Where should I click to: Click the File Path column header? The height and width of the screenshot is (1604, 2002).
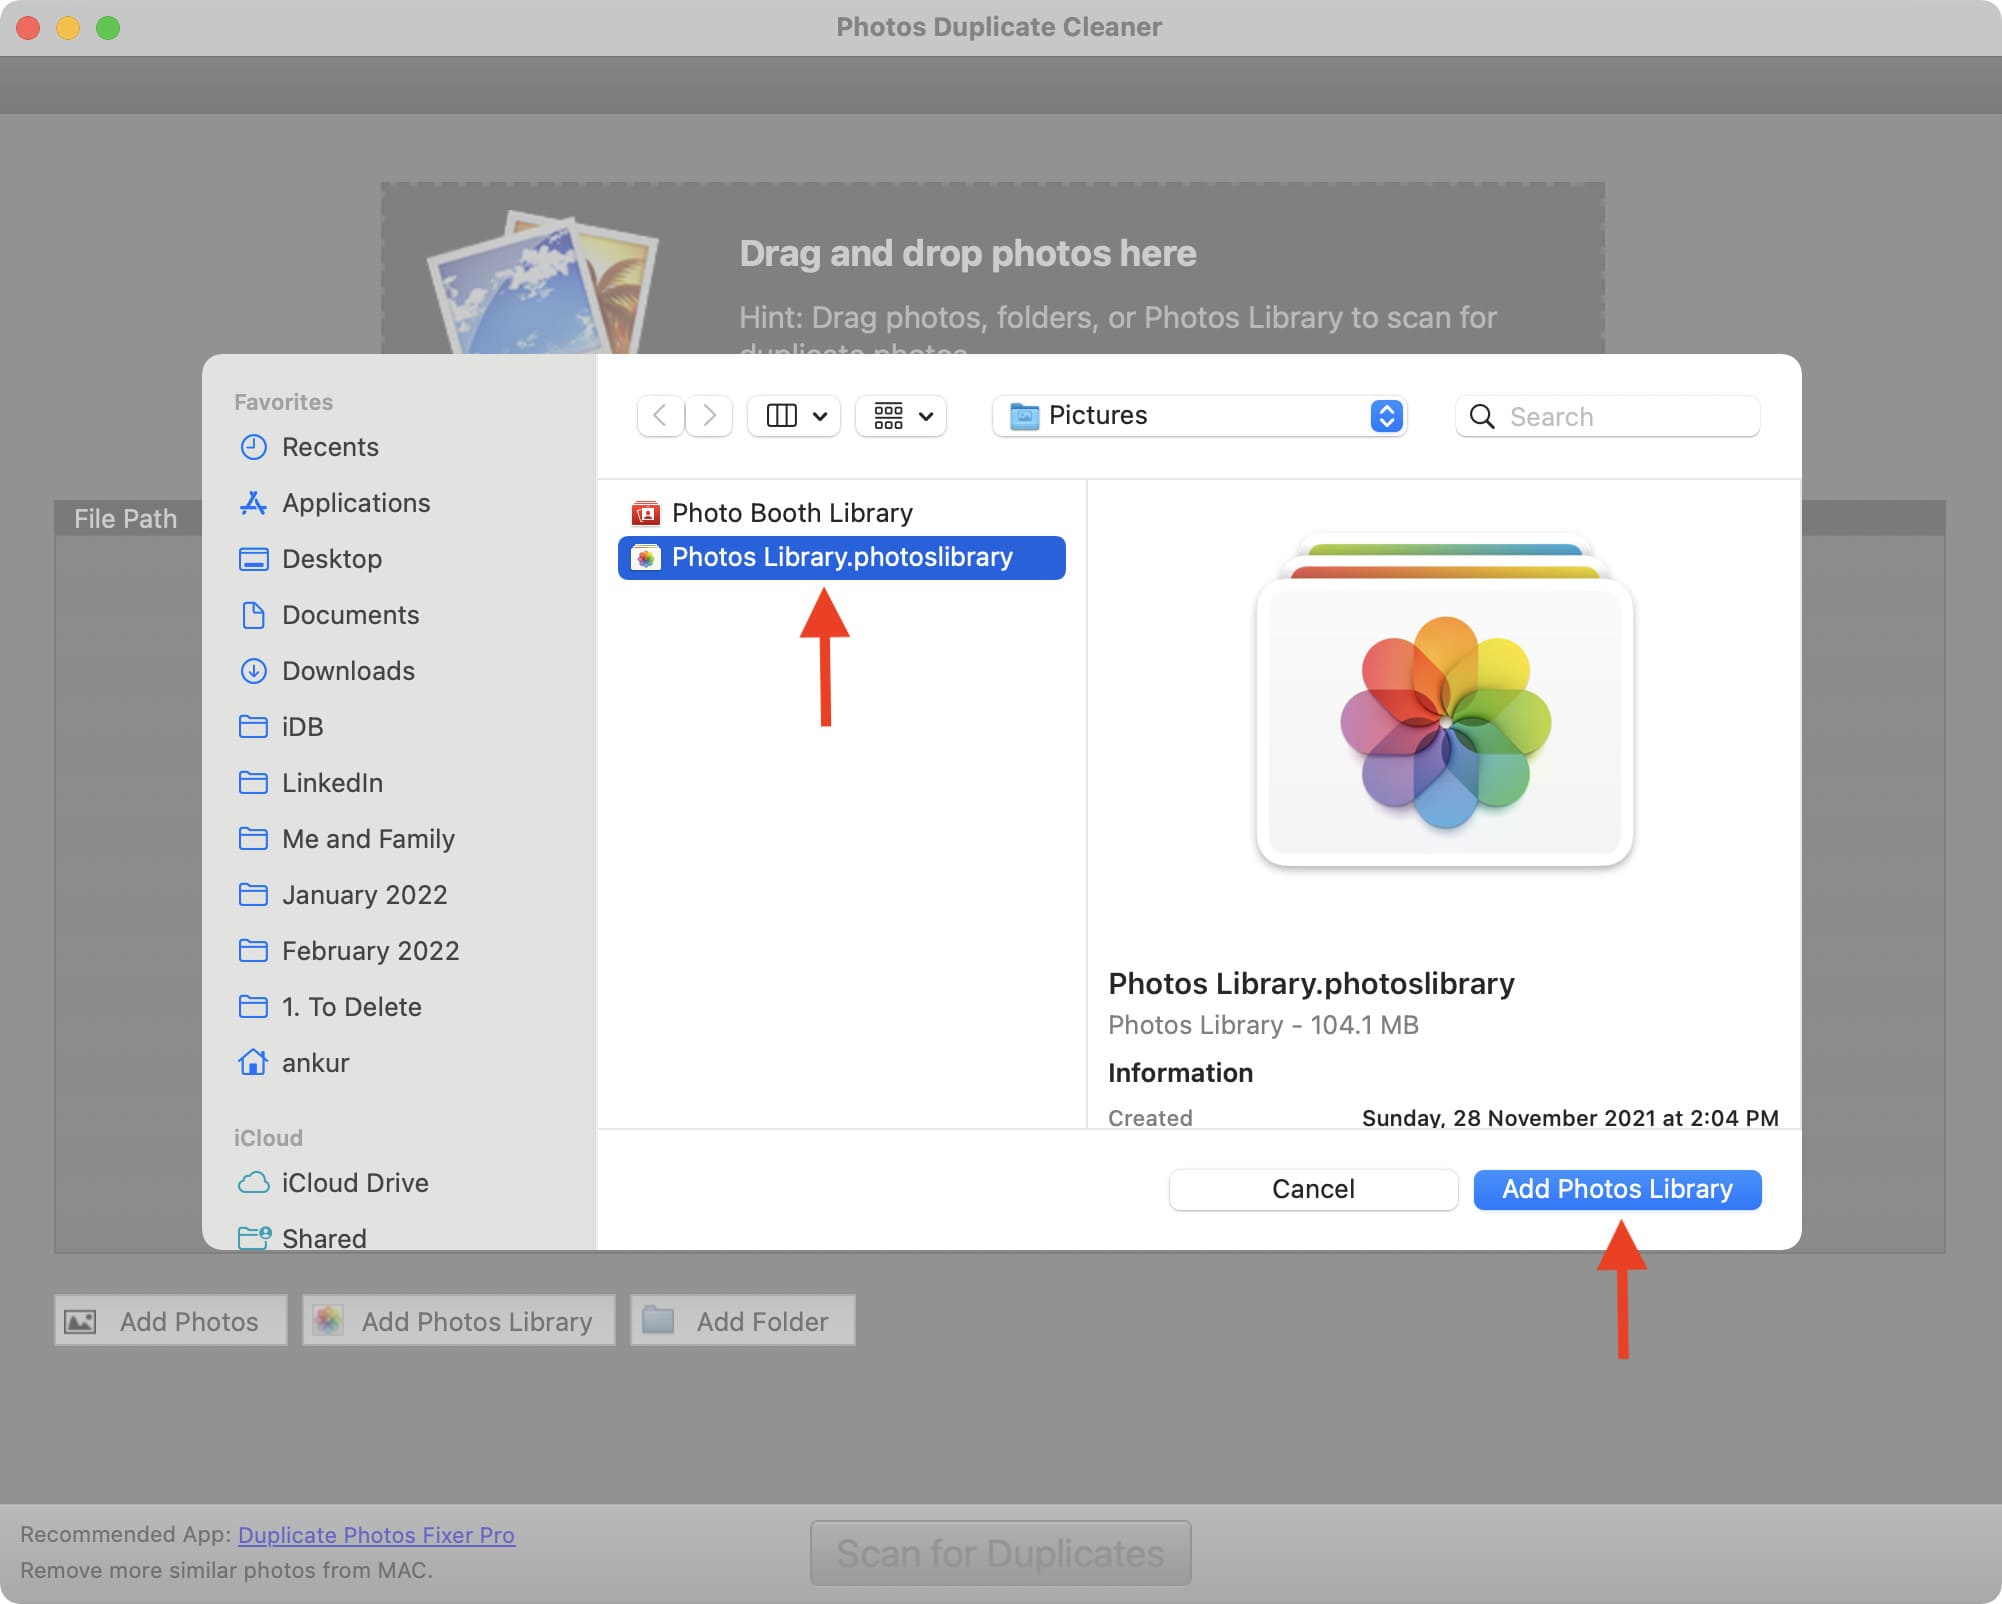[126, 519]
